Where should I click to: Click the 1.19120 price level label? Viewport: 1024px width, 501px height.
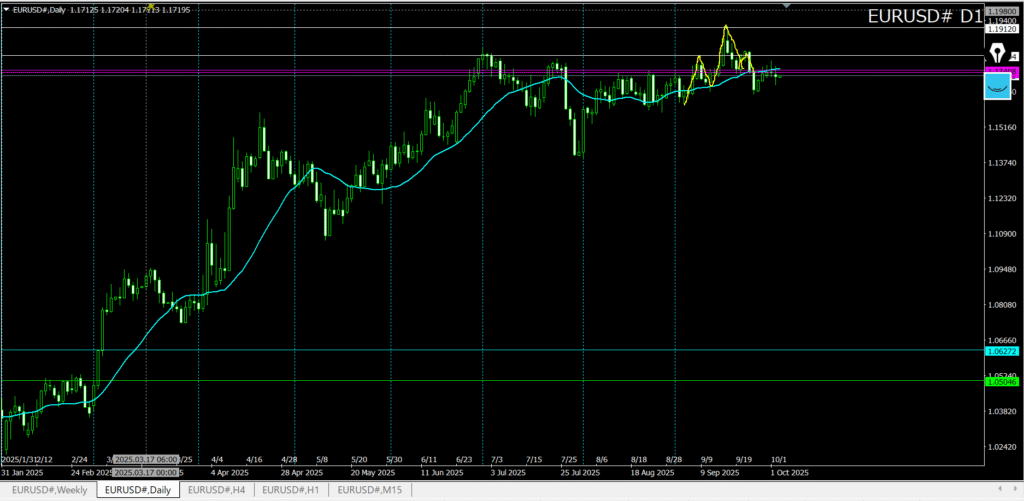tap(1001, 28)
